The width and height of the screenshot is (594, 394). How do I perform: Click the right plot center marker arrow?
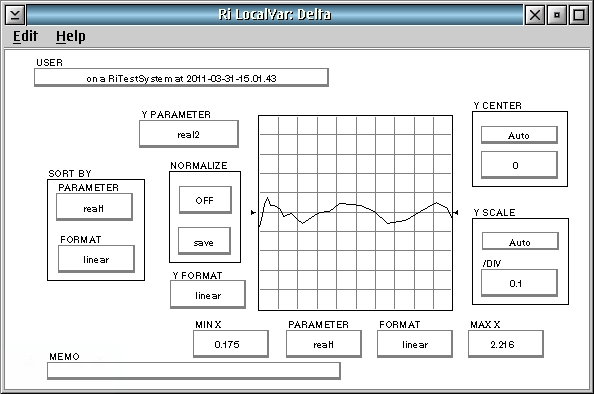click(x=456, y=213)
